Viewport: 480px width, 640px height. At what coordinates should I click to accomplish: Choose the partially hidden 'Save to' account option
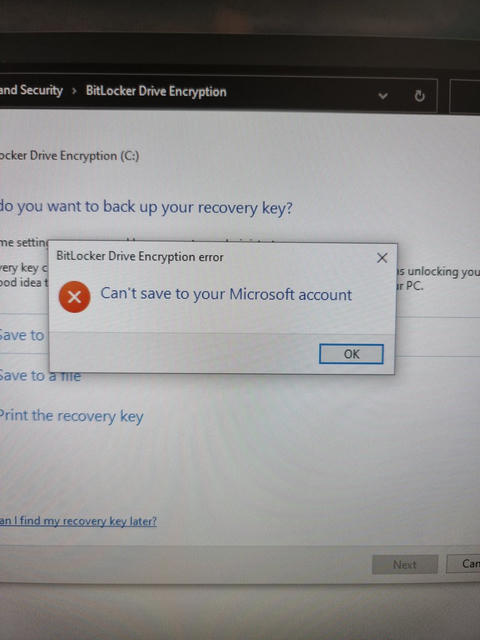pos(22,336)
